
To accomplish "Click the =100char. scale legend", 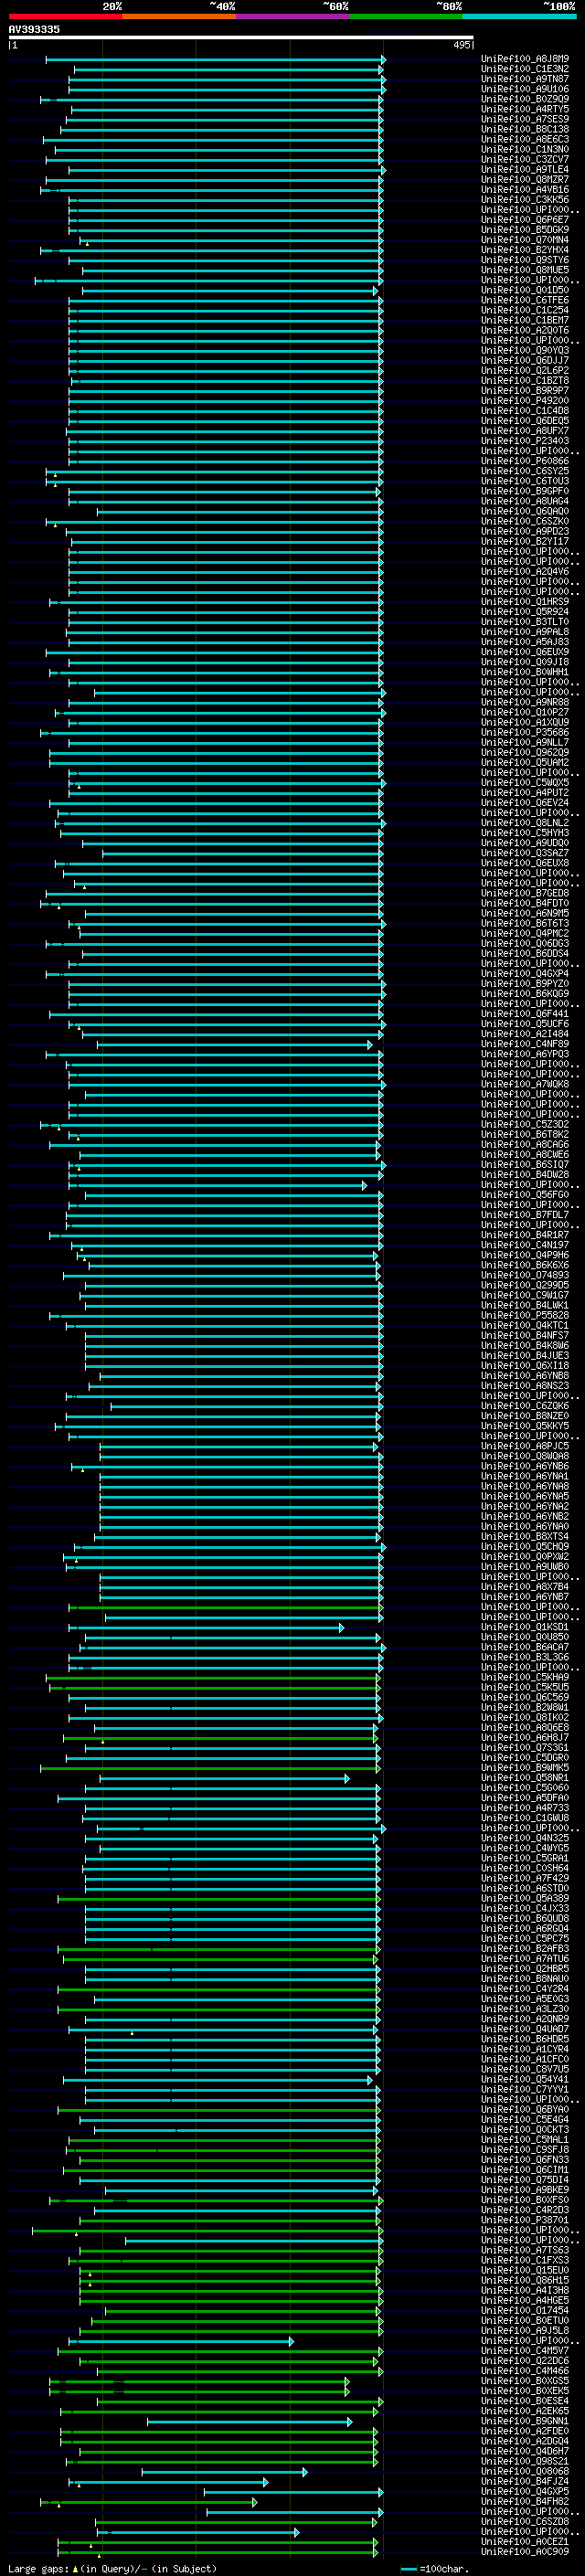I will point(434,2568).
